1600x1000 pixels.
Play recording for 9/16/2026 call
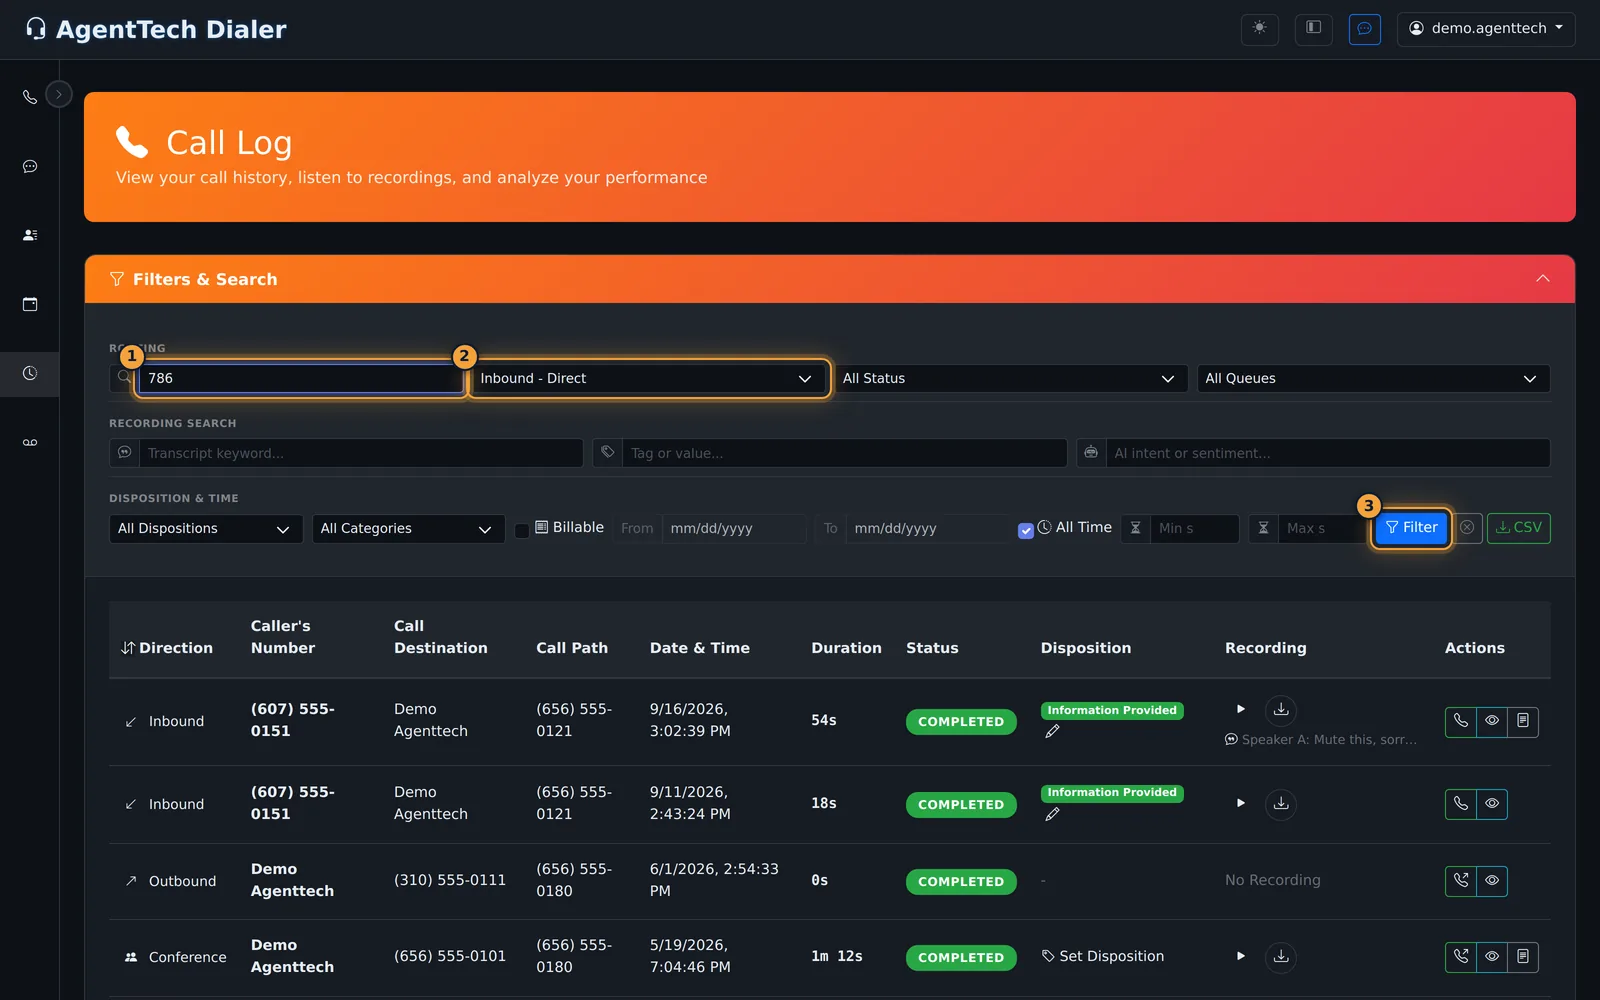point(1241,709)
